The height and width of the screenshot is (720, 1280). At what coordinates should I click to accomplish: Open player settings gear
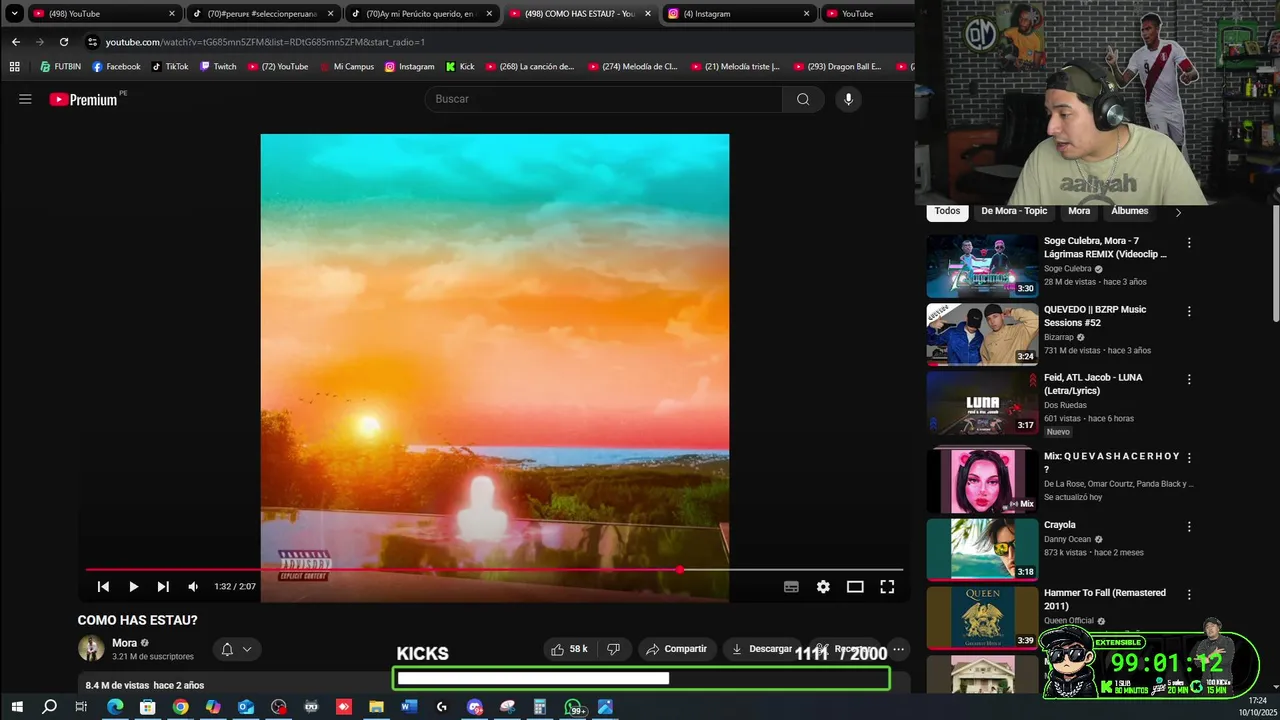tap(823, 587)
